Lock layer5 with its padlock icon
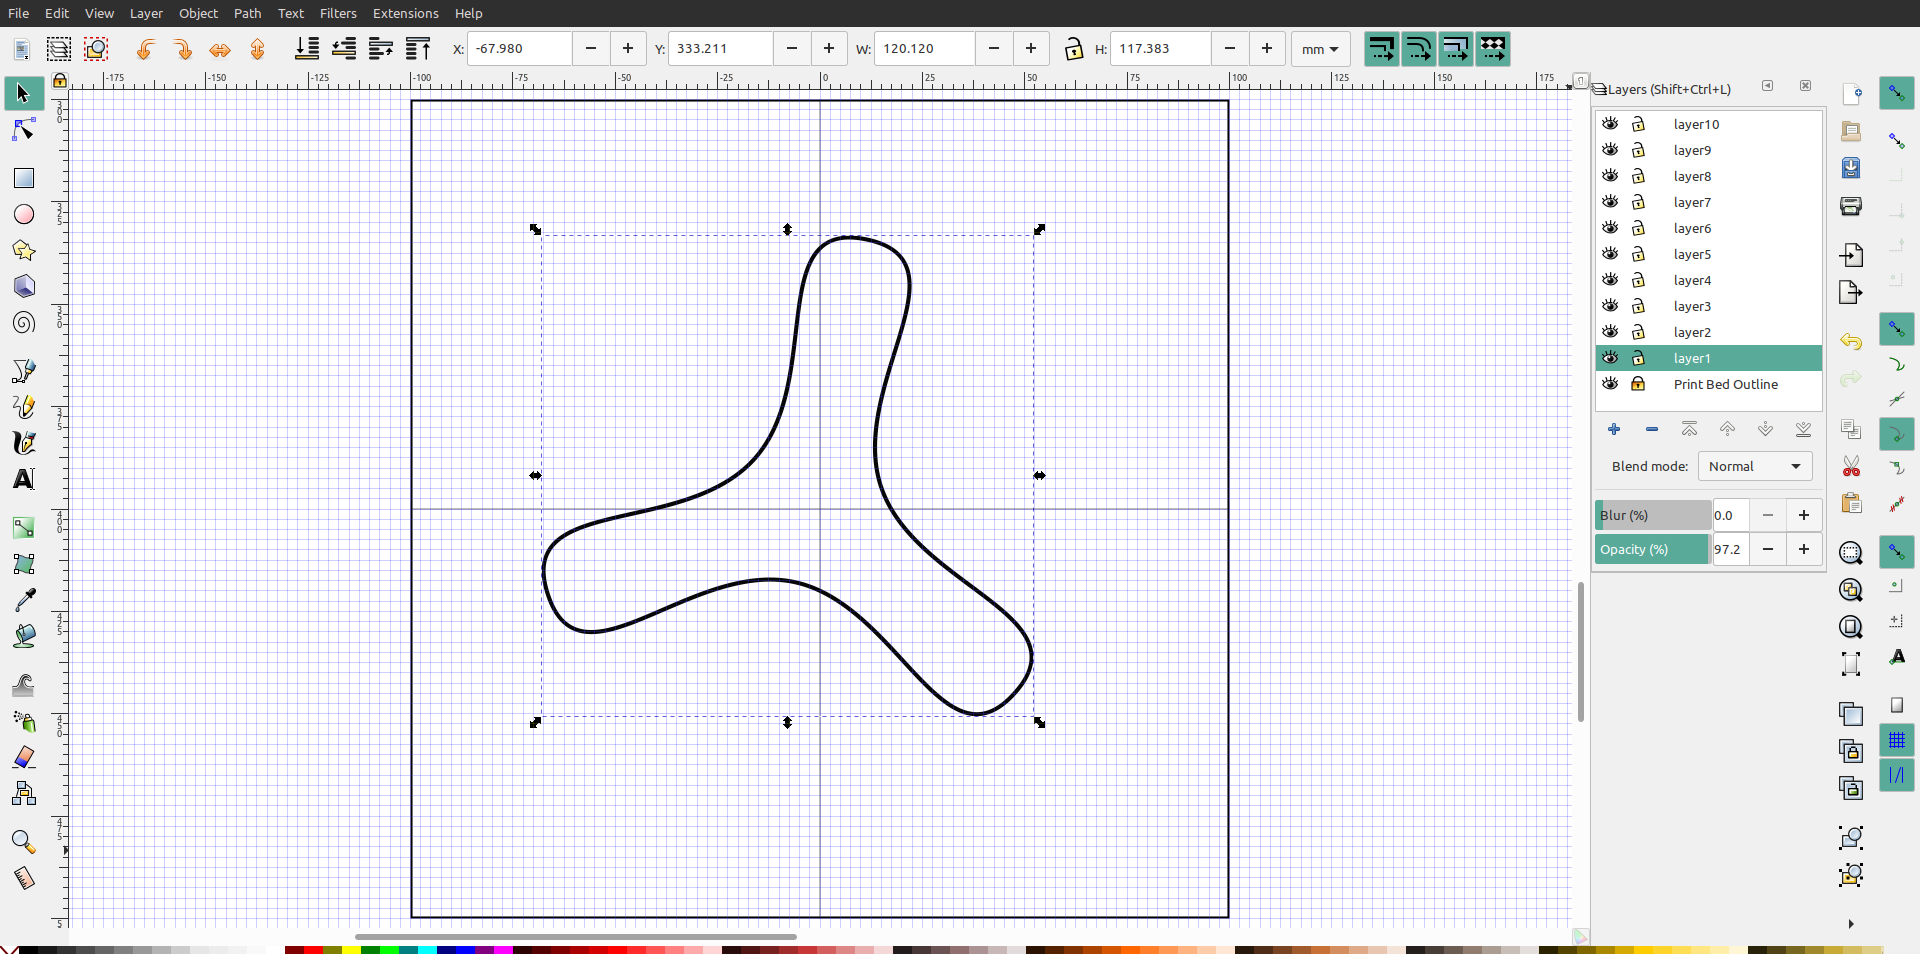Viewport: 1920px width, 954px height. 1638,254
